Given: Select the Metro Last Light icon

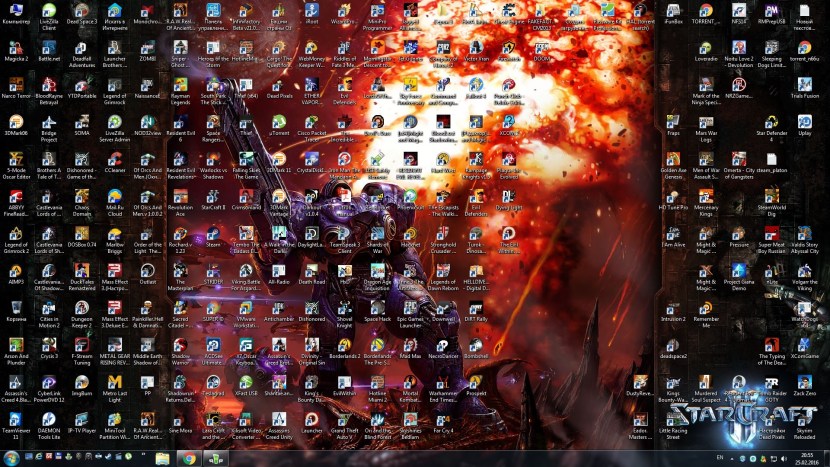Looking at the screenshot, I should coord(114,383).
